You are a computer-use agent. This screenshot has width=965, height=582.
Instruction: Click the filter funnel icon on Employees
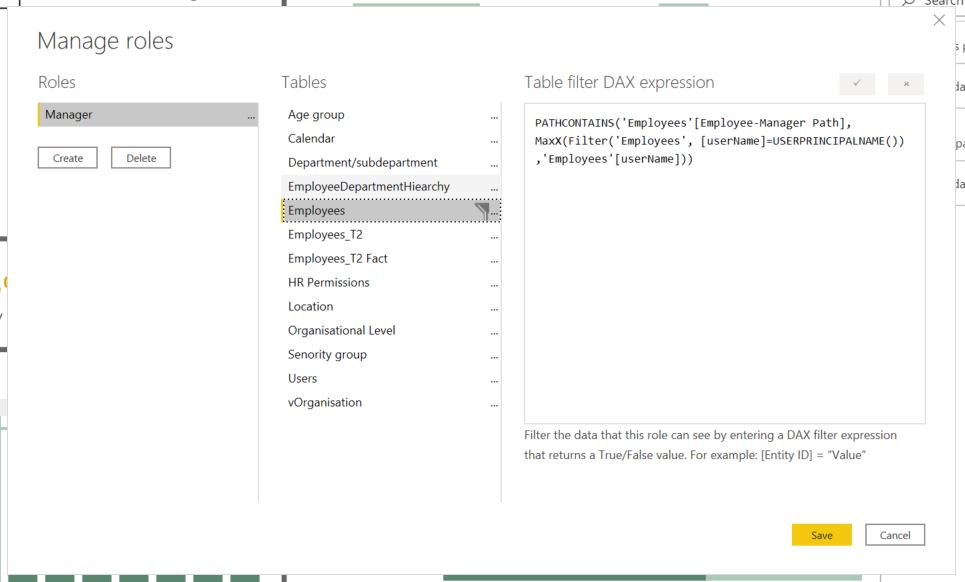click(482, 211)
